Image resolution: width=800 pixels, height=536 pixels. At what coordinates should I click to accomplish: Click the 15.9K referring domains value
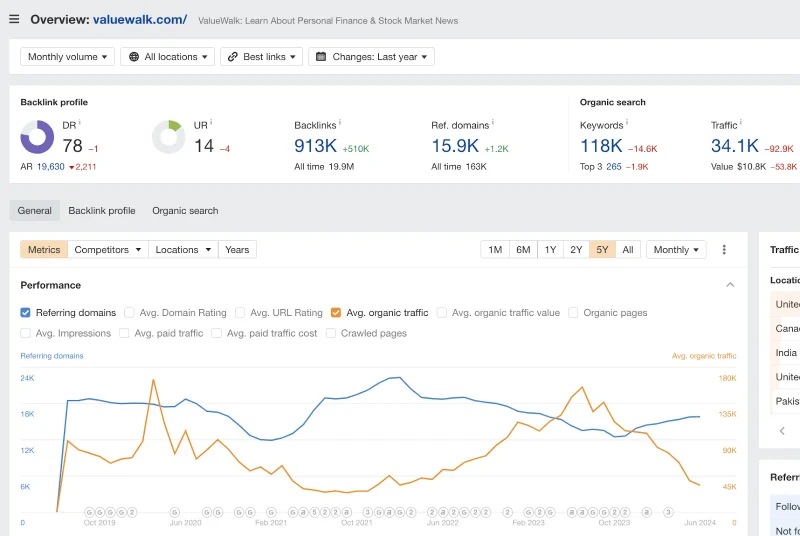coord(455,146)
